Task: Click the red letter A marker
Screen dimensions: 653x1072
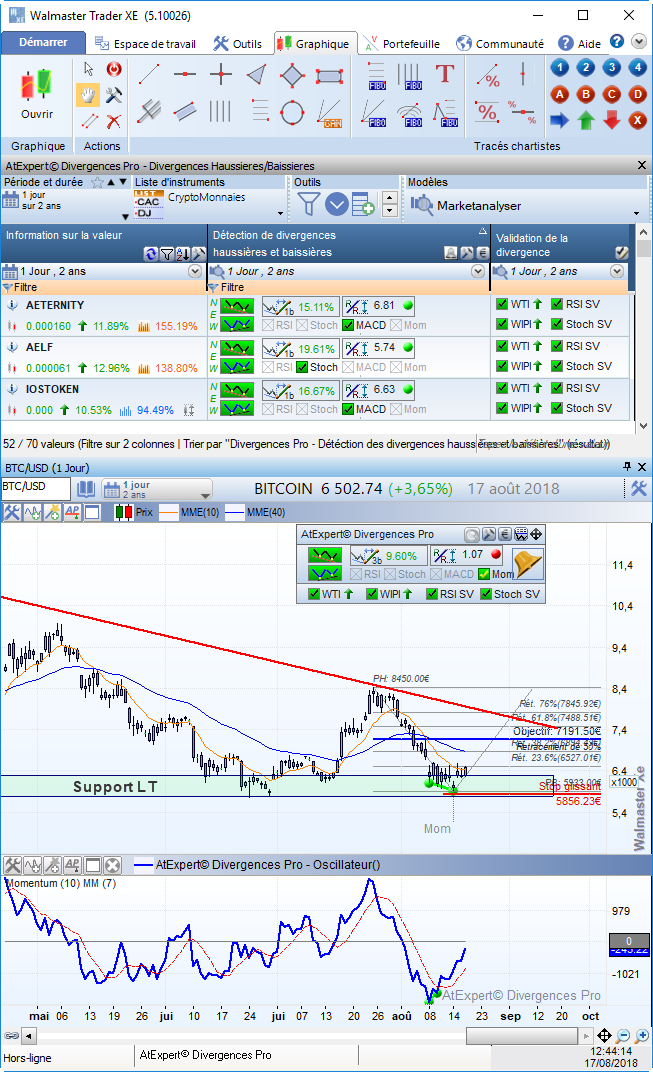Action: coord(559,94)
